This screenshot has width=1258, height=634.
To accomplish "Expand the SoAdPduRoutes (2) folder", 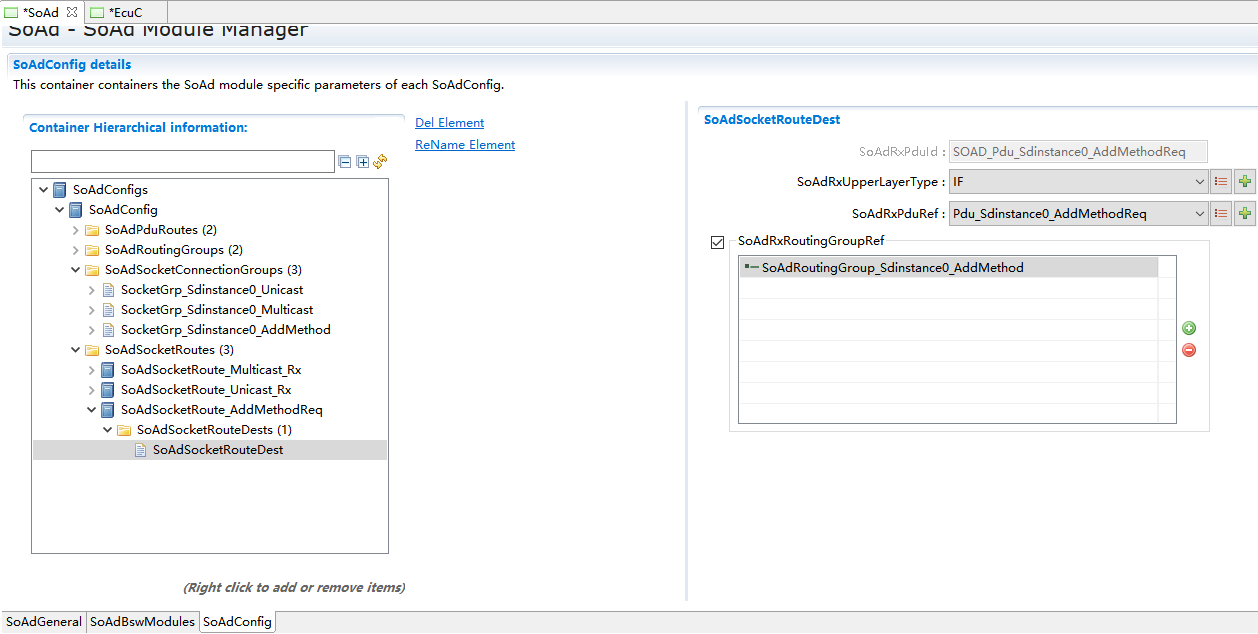I will point(76,230).
